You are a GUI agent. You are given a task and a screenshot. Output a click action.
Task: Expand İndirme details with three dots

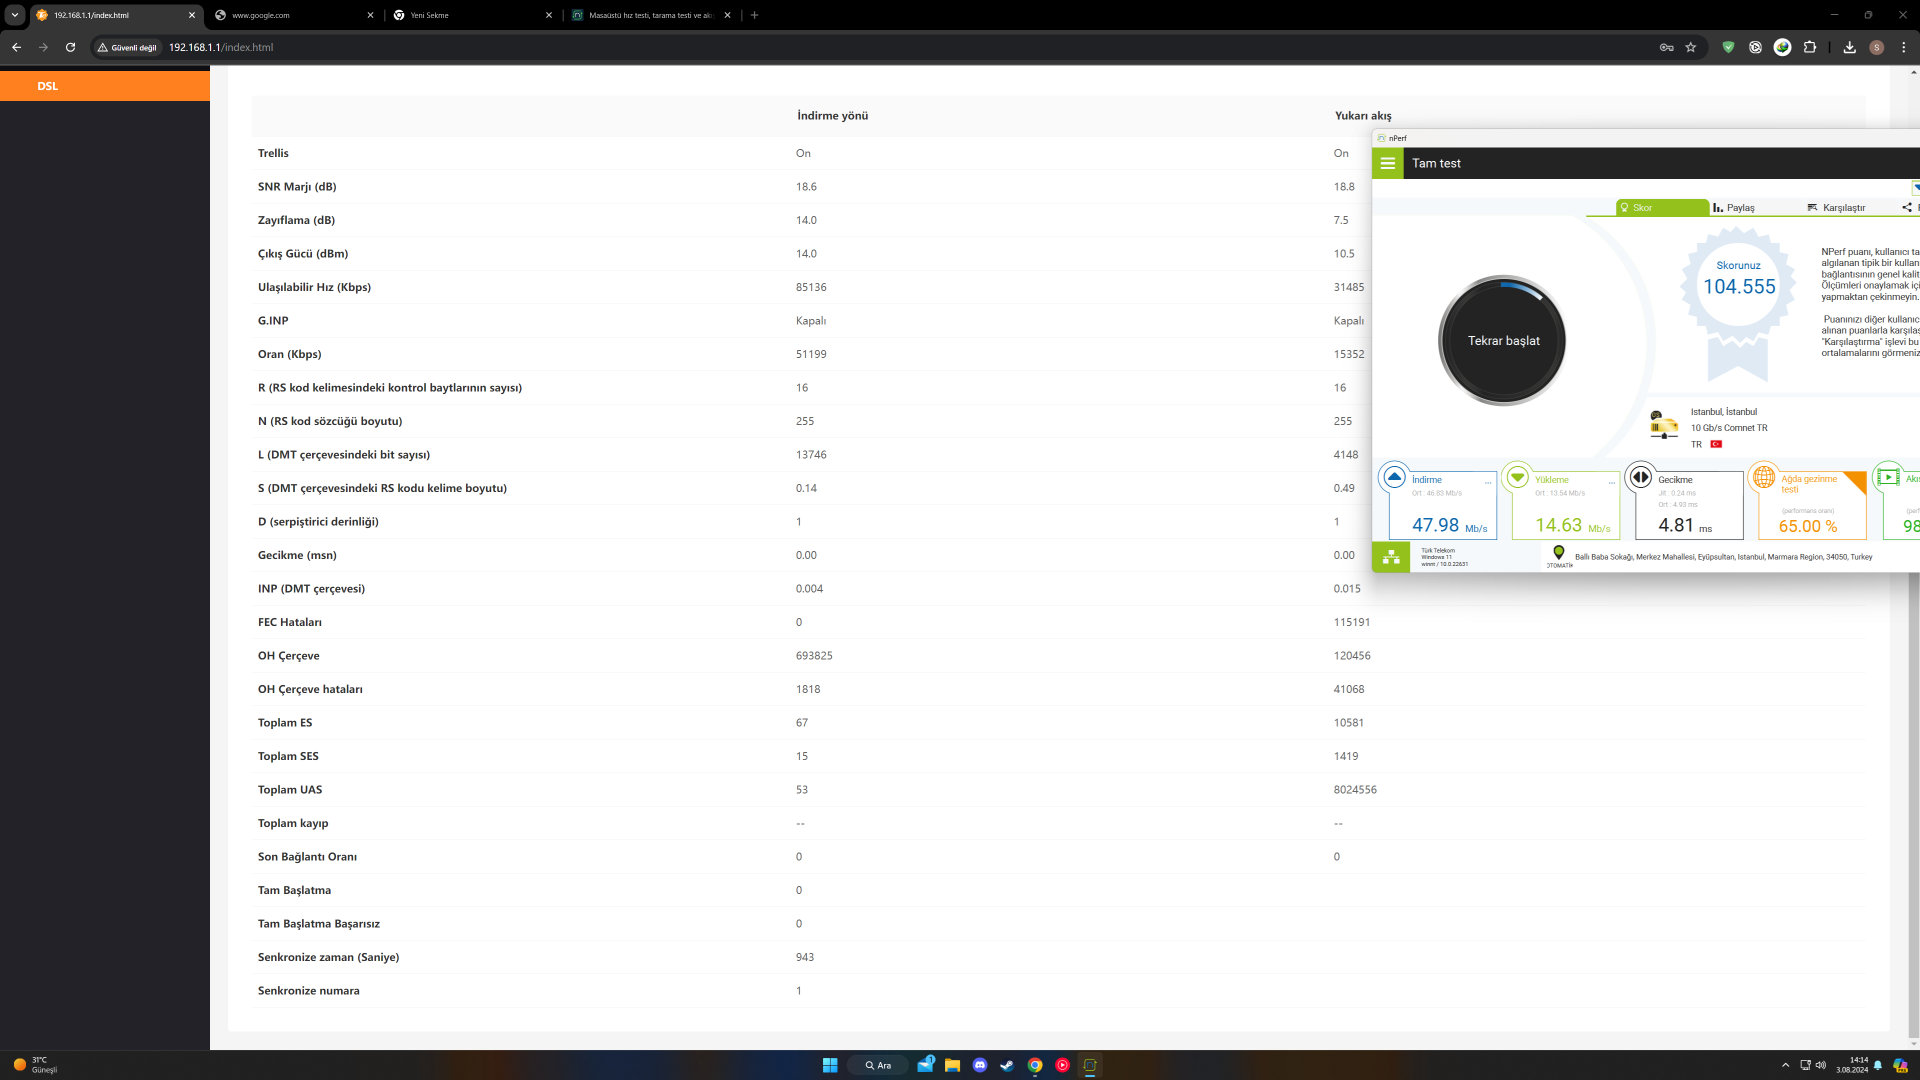(1487, 483)
